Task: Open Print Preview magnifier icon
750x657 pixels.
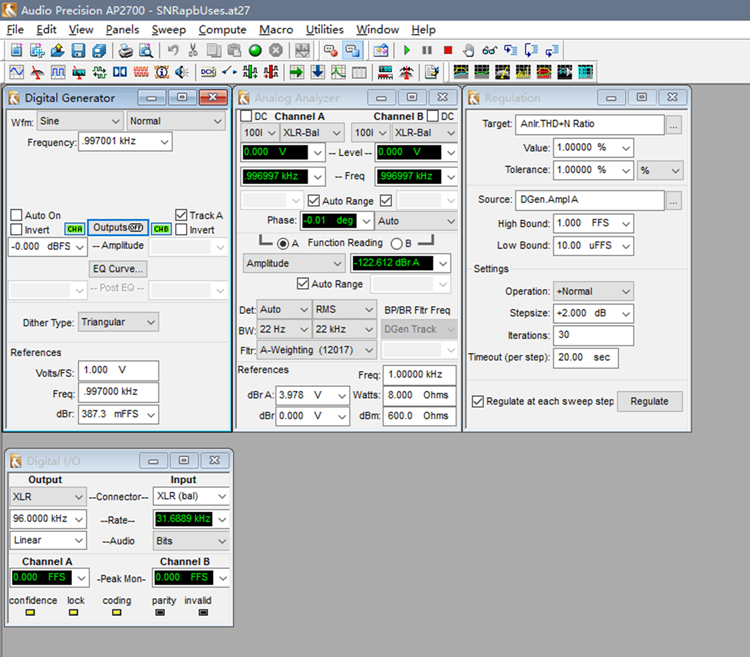Action: tap(146, 50)
